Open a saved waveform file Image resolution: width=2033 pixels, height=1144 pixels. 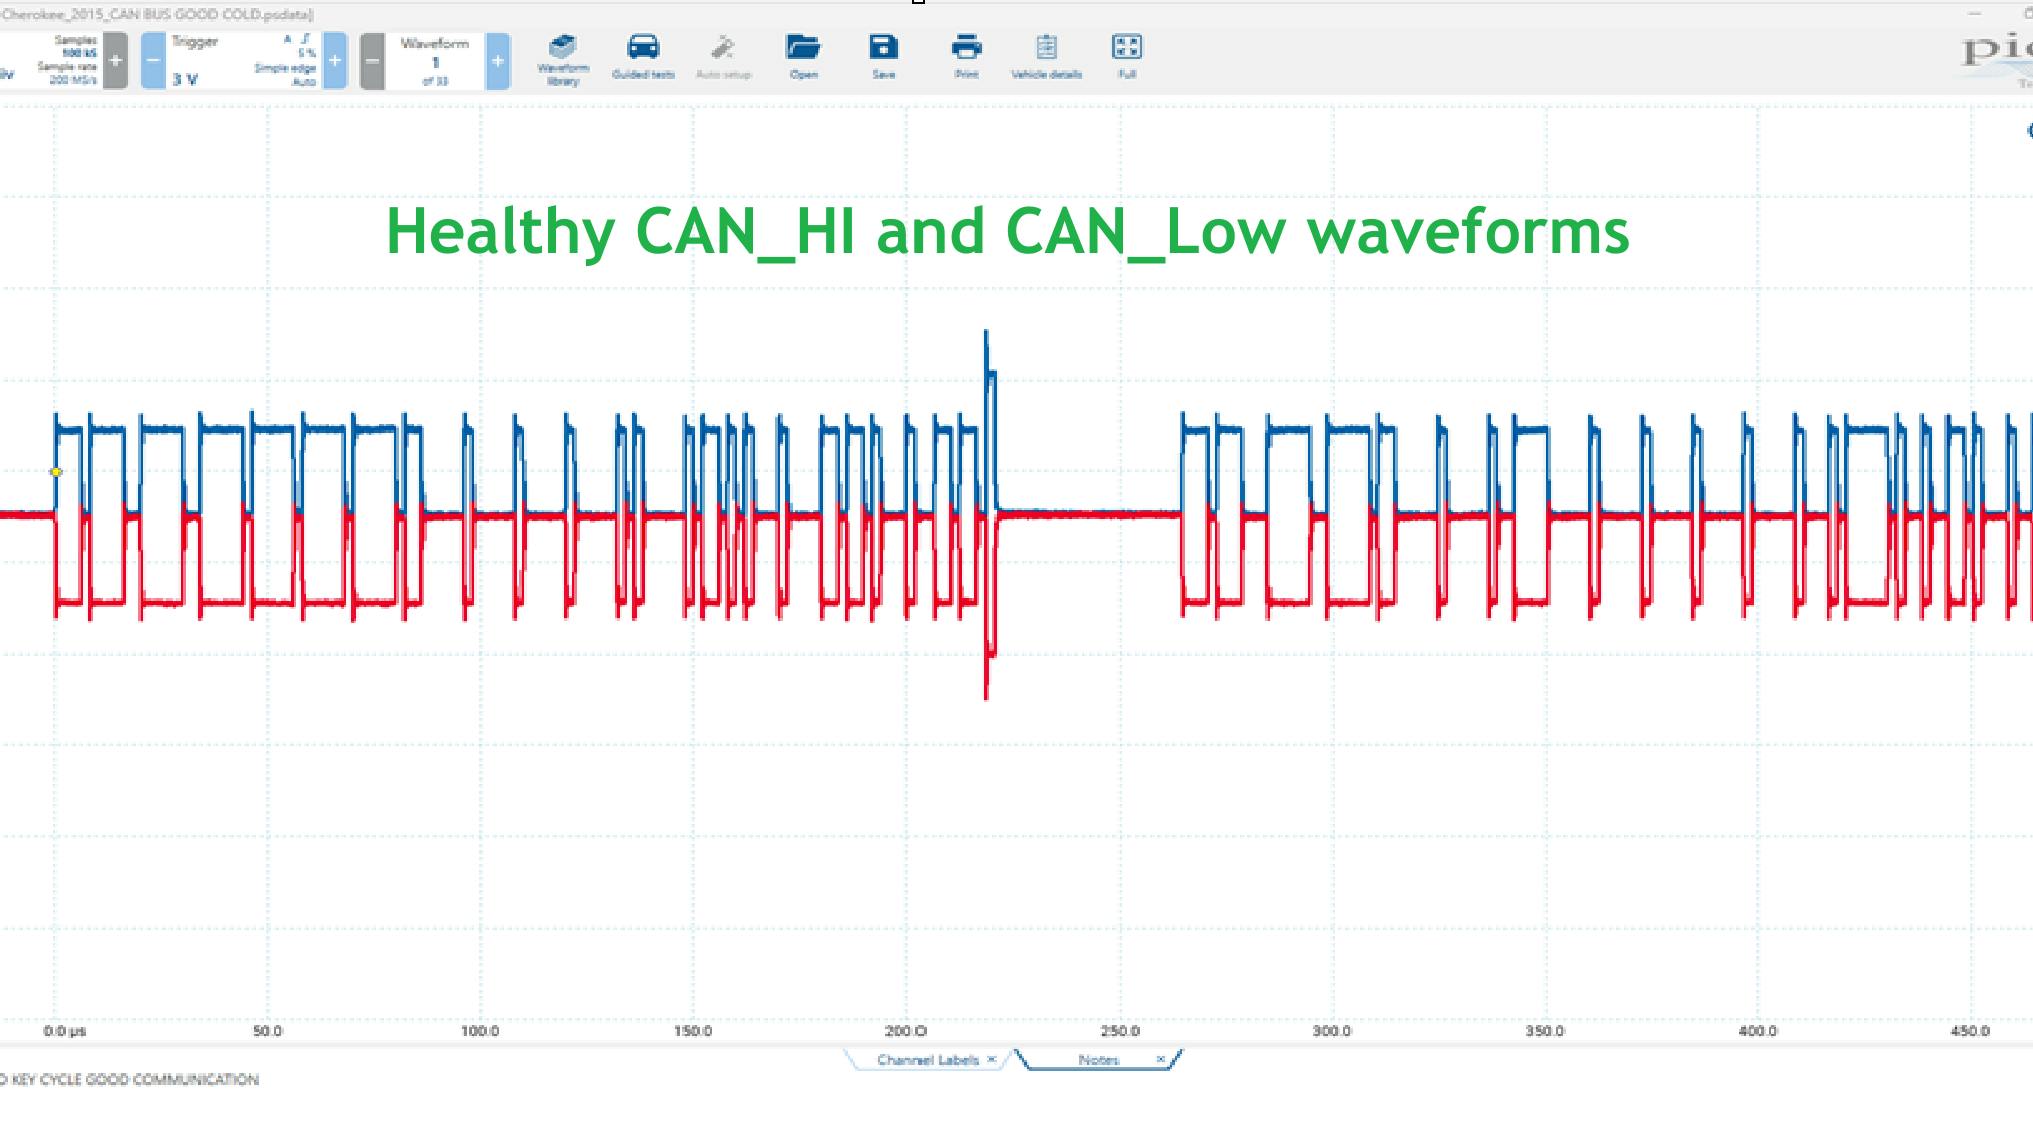click(803, 55)
